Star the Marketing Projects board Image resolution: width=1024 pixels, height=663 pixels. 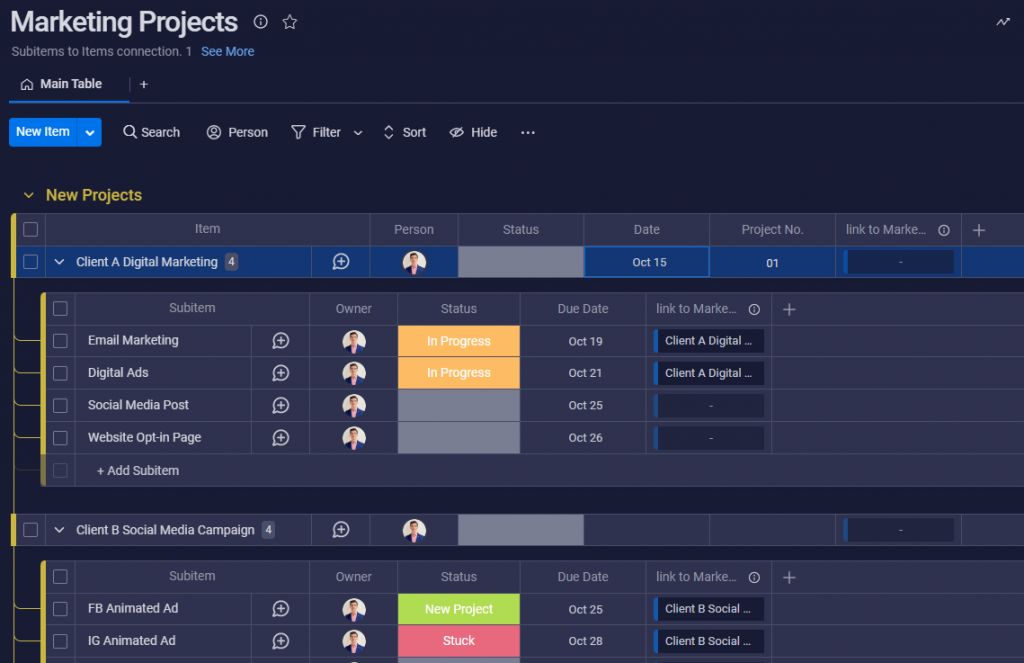[x=290, y=22]
